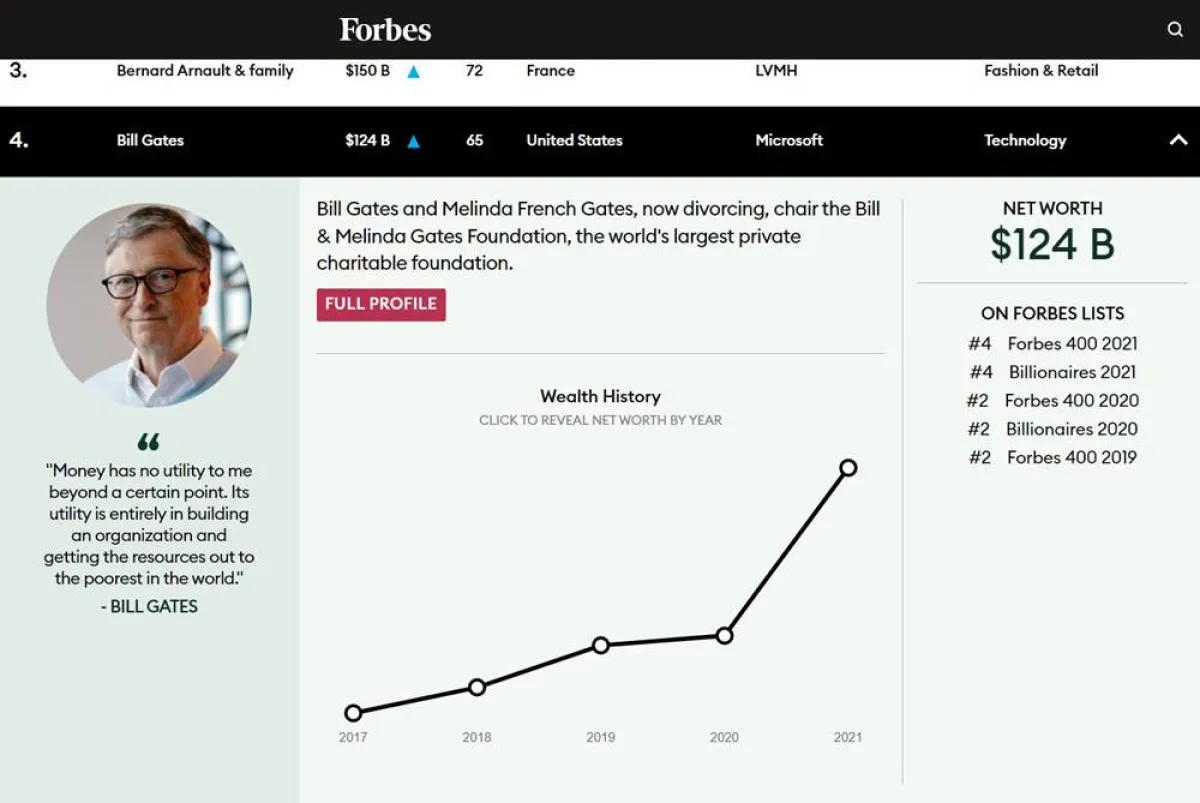Reveal net worth for 2018 point
The width and height of the screenshot is (1200, 803).
click(x=477, y=687)
